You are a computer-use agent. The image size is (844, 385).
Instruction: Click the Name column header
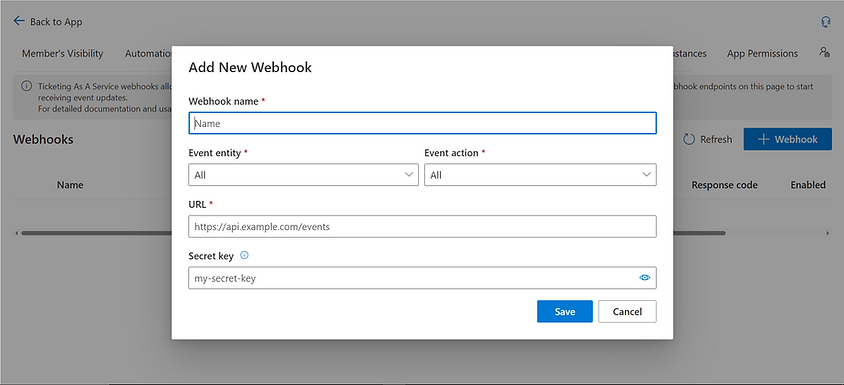[70, 185]
